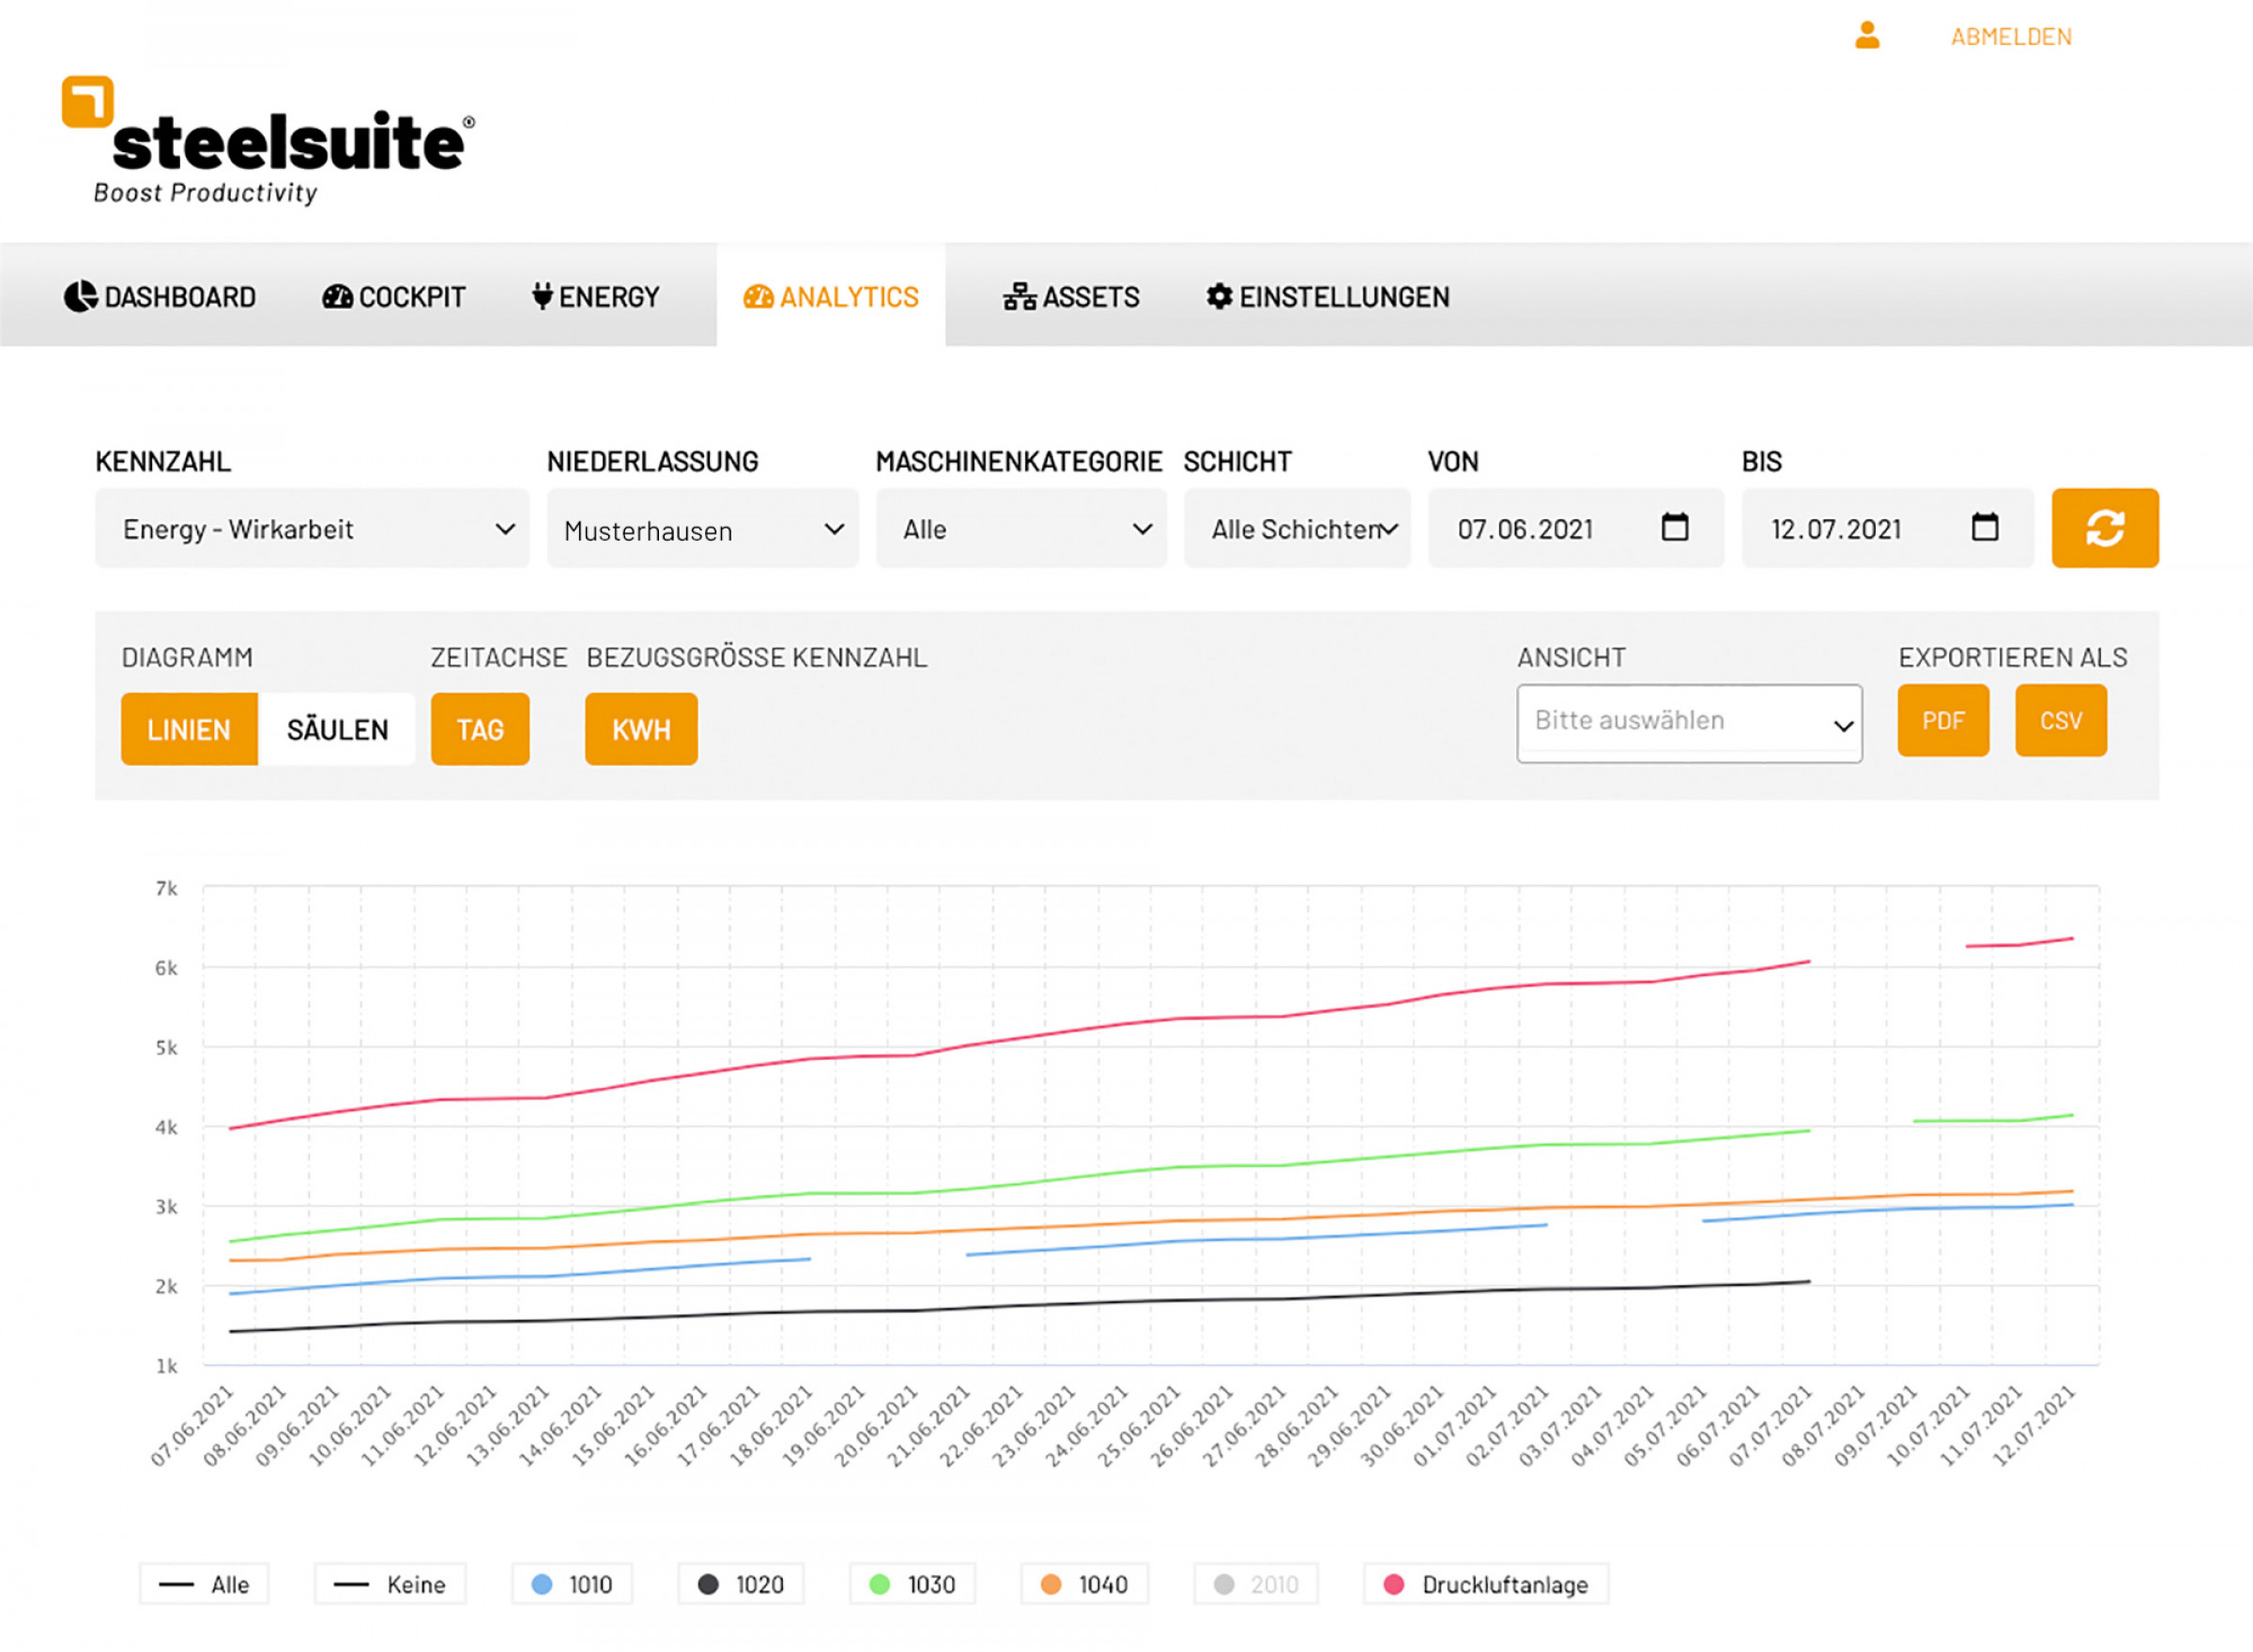Open the Ansicht Bitte auswählen dropdown
This screenshot has width=2253, height=1652.
[1688, 722]
